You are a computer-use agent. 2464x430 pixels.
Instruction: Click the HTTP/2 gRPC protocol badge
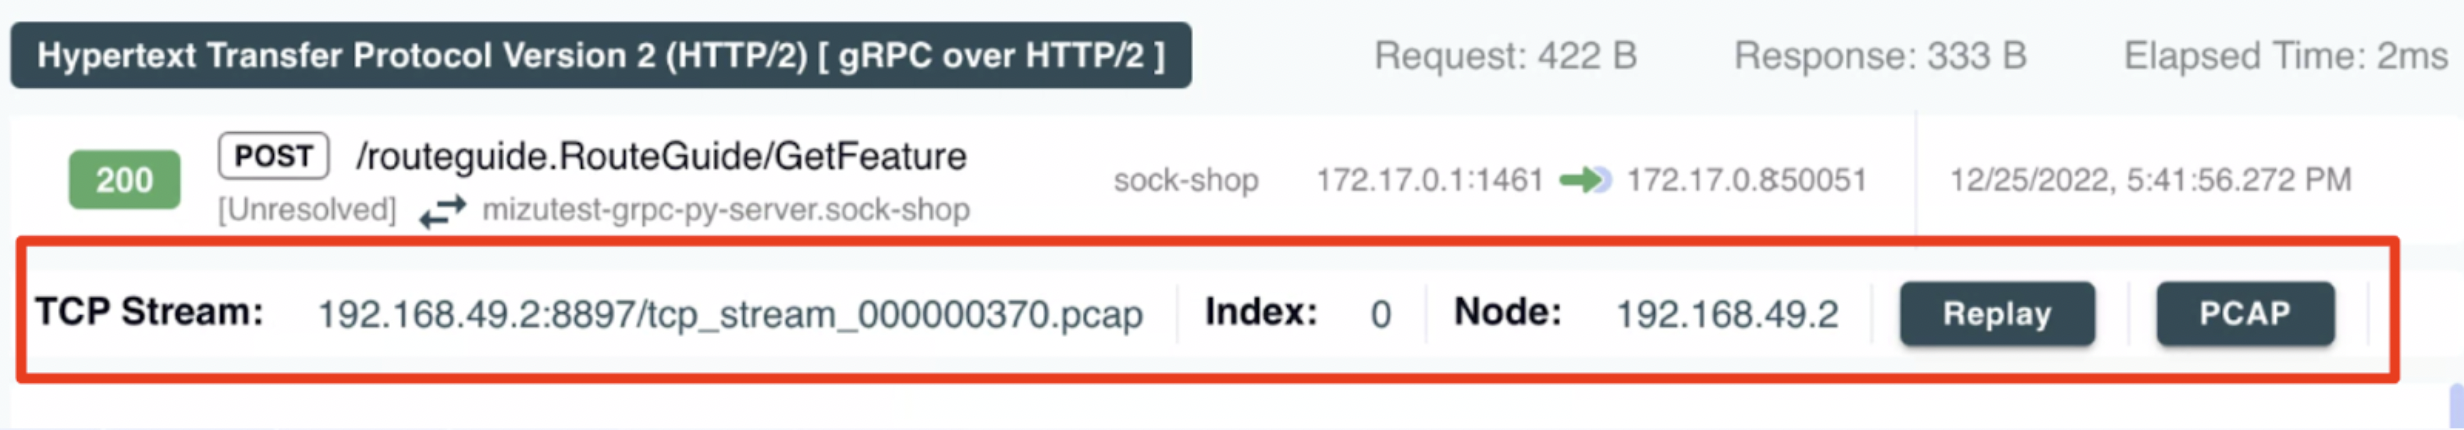coord(600,56)
